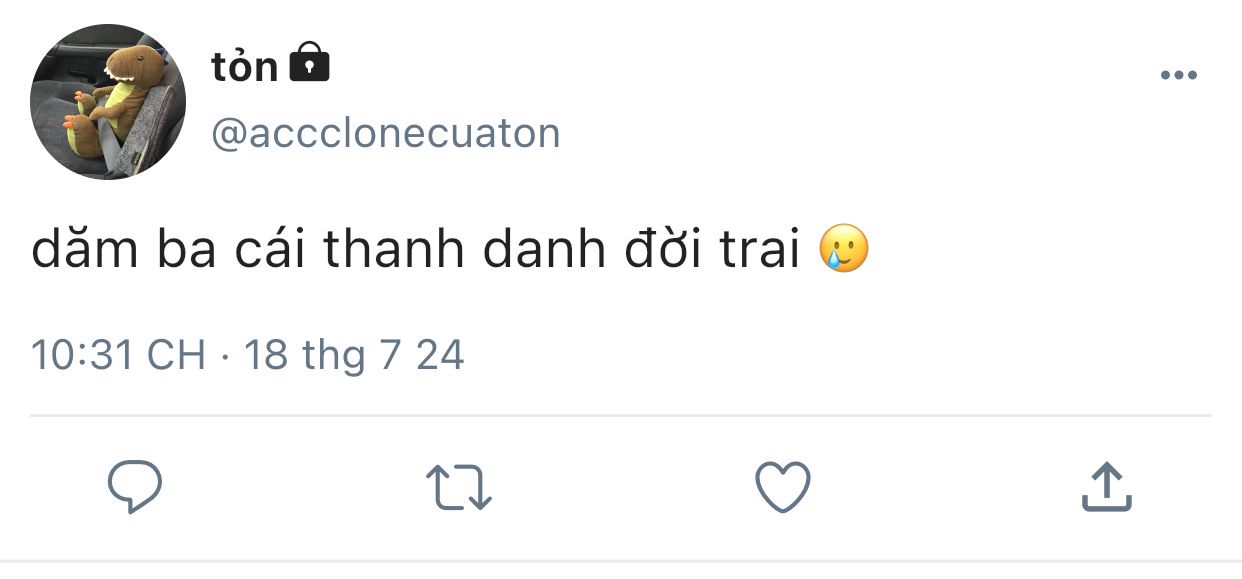Screen dimensions: 1242x579
Task: Tap the share upload arrow icon
Action: pyautogui.click(x=1106, y=487)
